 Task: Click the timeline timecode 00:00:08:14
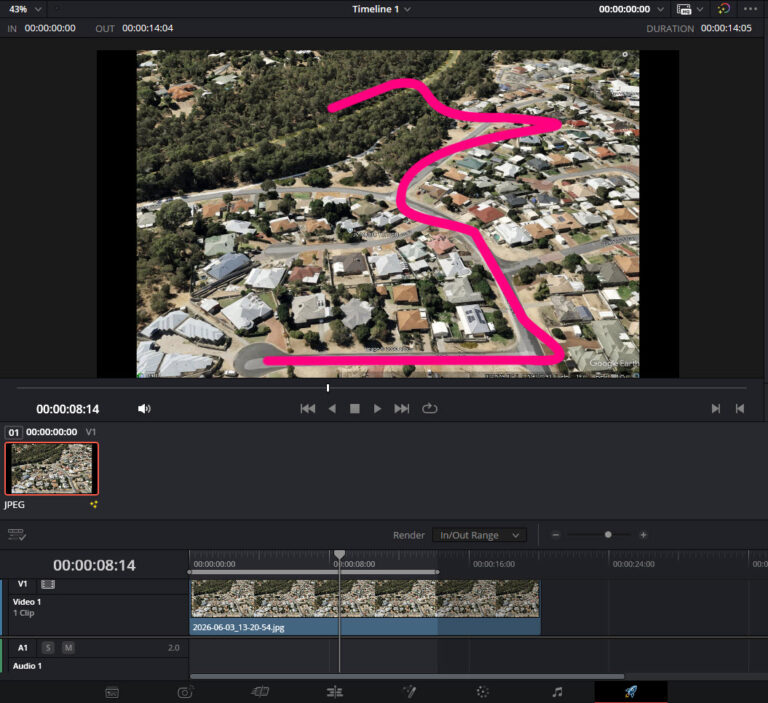94,565
